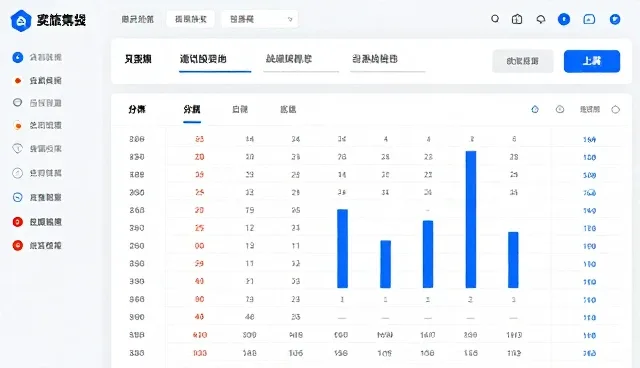Click the bold first tab above the table
This screenshot has width=640, height=368.
pyautogui.click(x=137, y=109)
